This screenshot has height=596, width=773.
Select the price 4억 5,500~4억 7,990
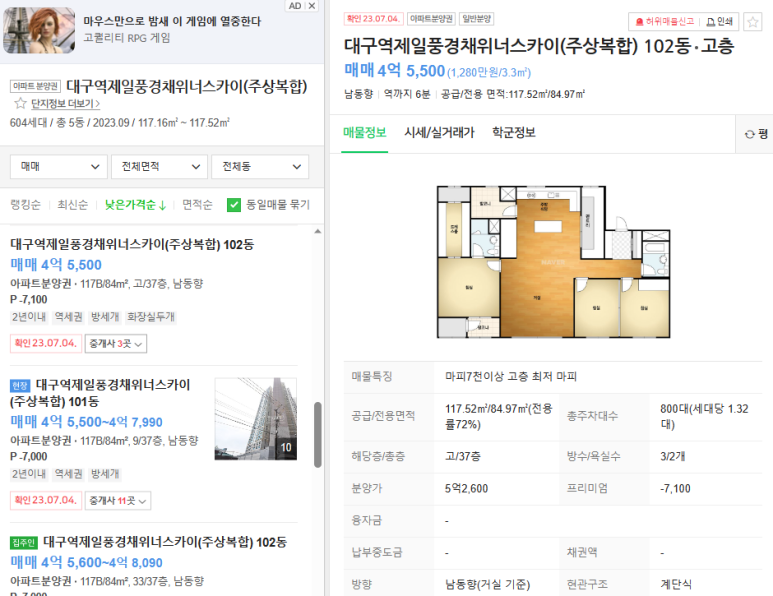tap(86, 422)
